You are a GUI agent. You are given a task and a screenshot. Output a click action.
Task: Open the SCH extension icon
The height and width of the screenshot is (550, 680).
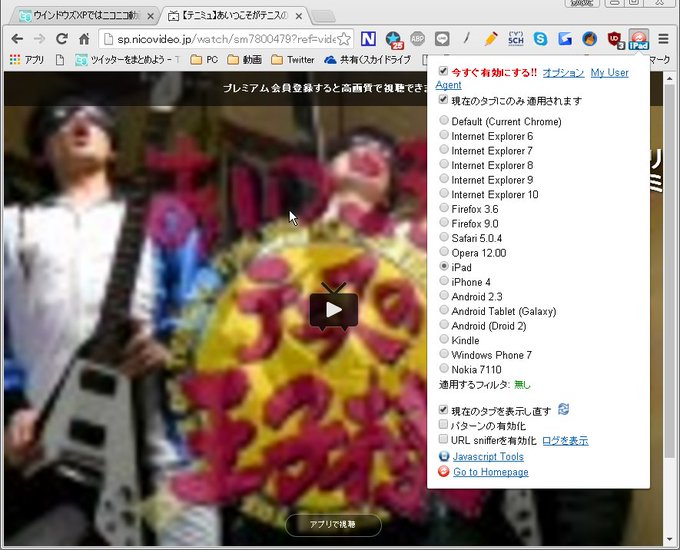(516, 39)
